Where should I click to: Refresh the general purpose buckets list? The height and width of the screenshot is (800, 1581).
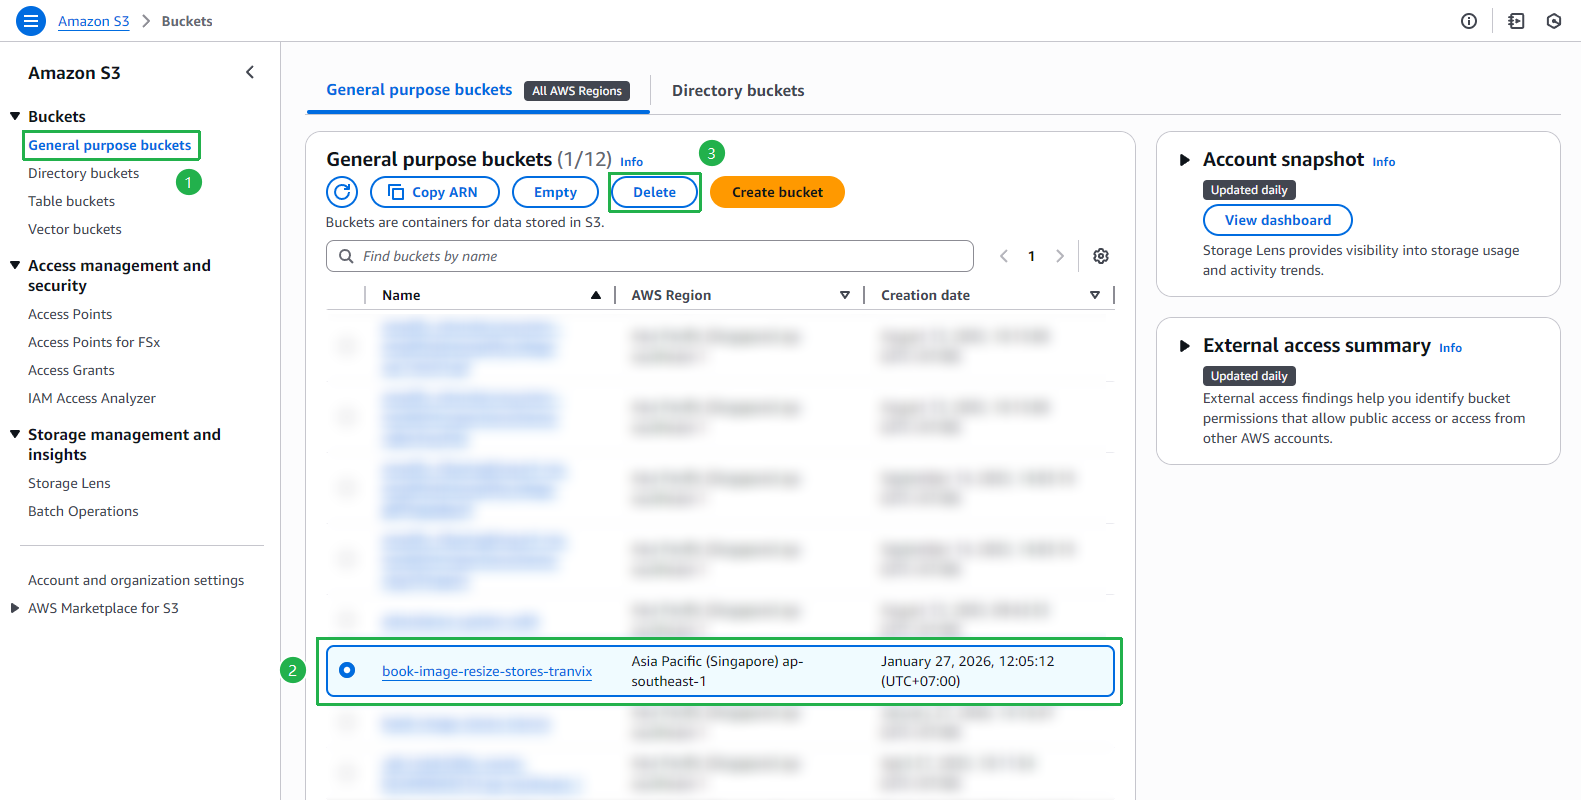tap(342, 192)
